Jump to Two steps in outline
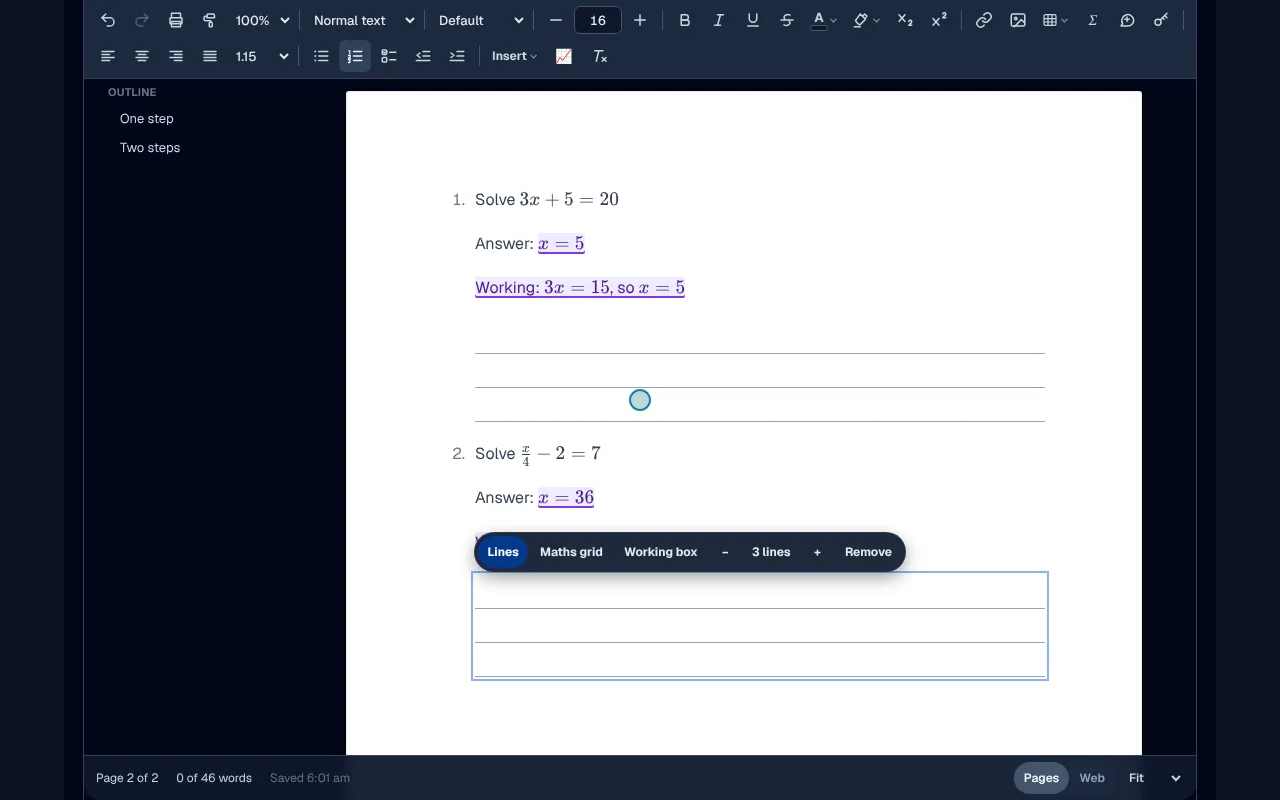The height and width of the screenshot is (800, 1280). [150, 147]
